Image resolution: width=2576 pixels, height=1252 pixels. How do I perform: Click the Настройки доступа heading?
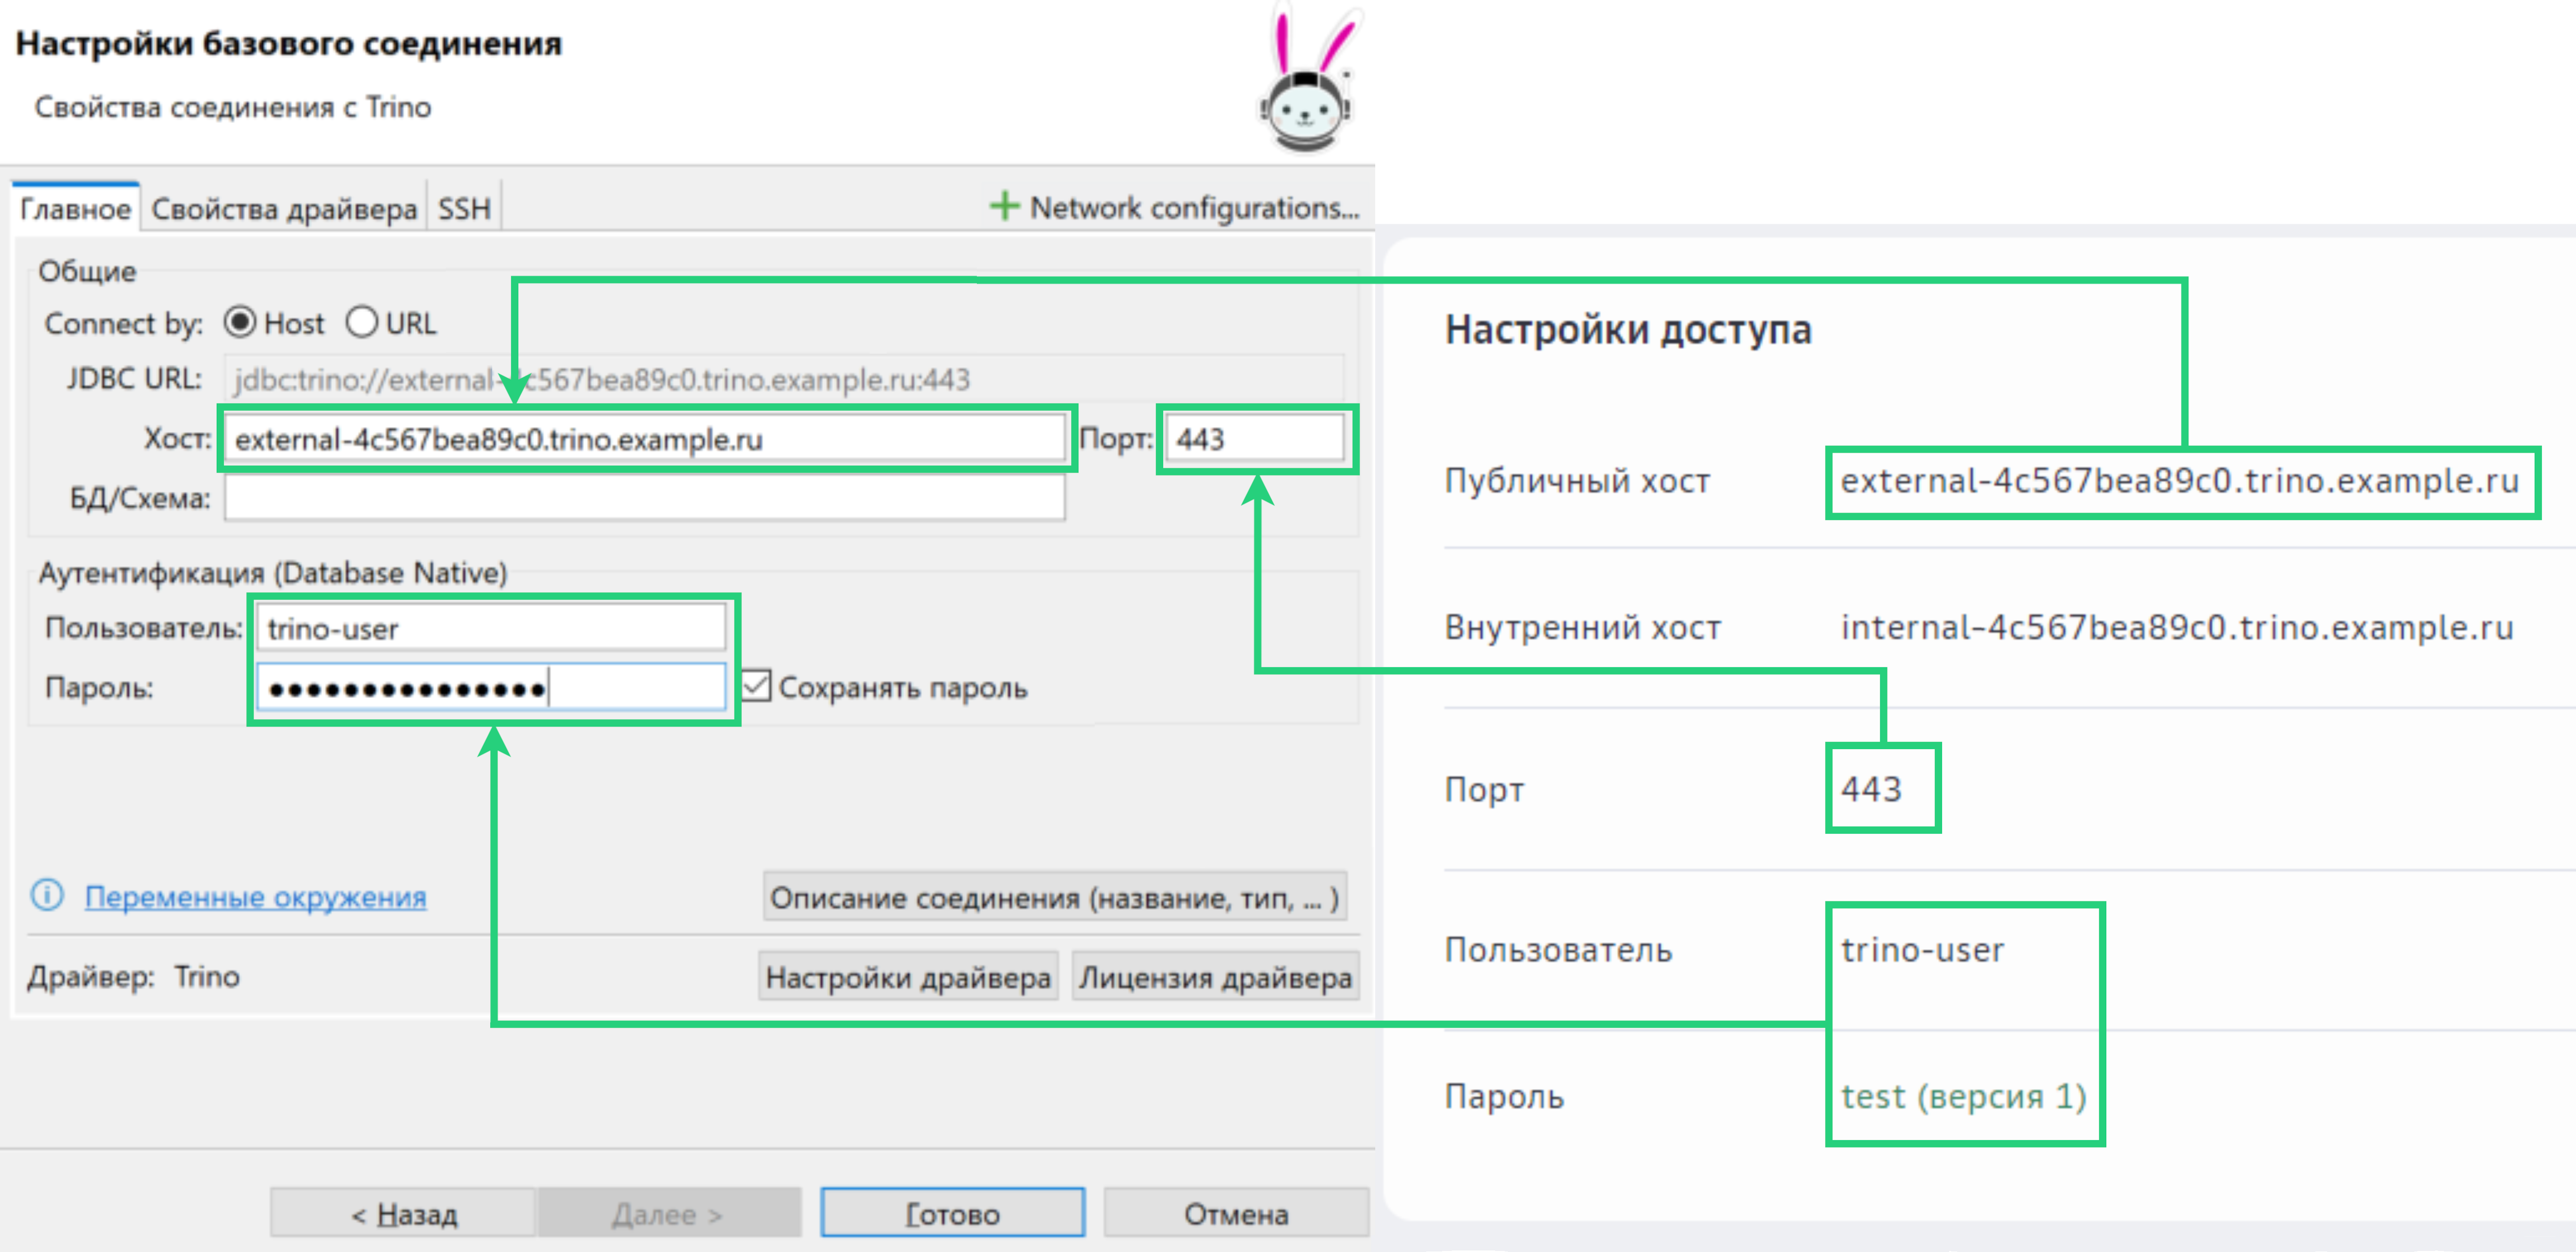(x=1627, y=329)
